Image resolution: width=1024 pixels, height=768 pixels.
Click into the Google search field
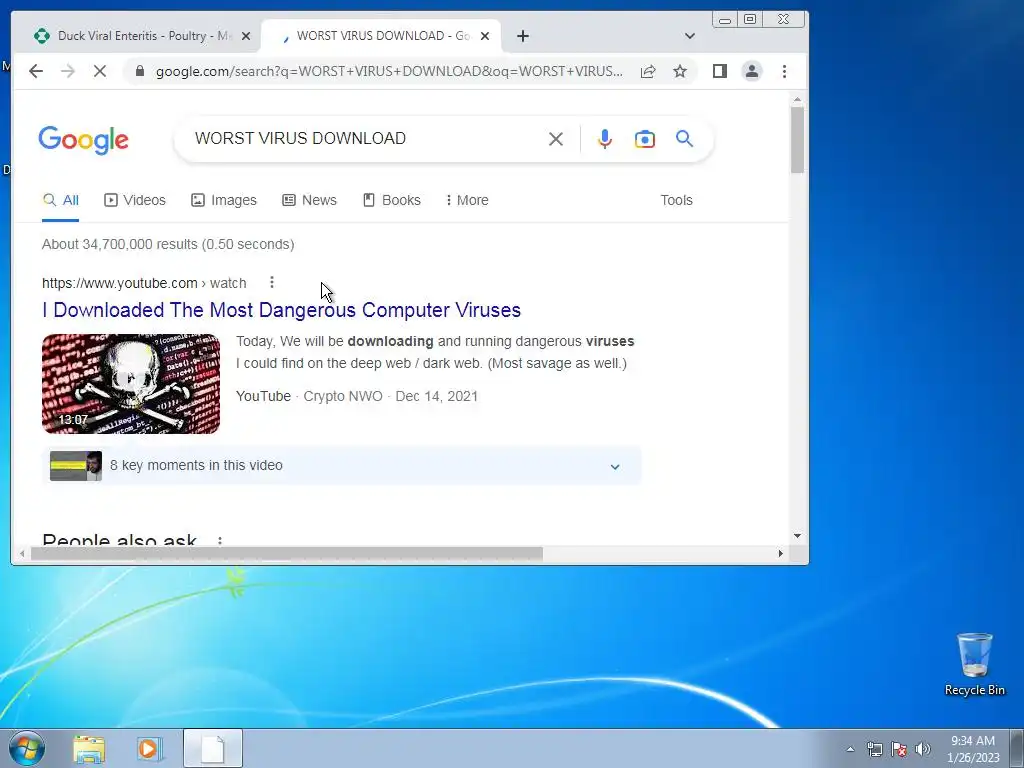[366, 138]
